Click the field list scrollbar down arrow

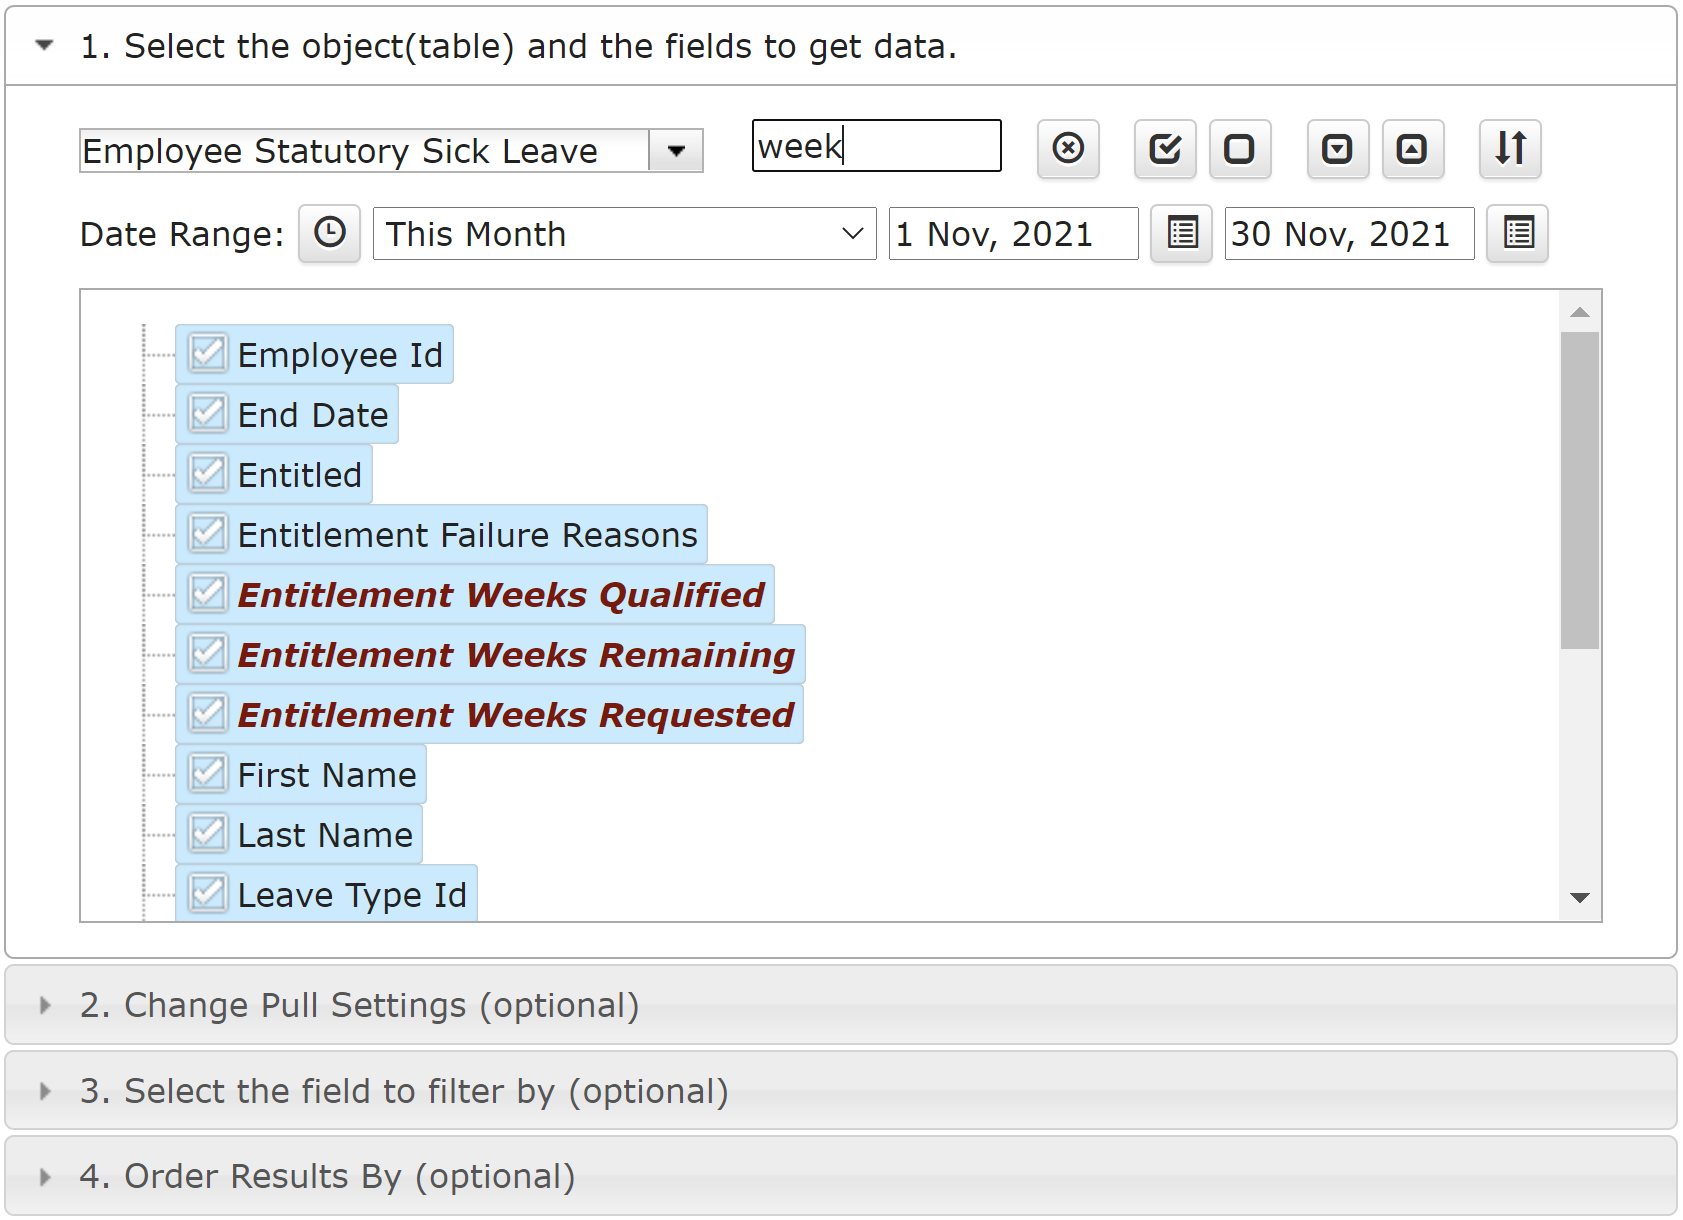pyautogui.click(x=1580, y=898)
